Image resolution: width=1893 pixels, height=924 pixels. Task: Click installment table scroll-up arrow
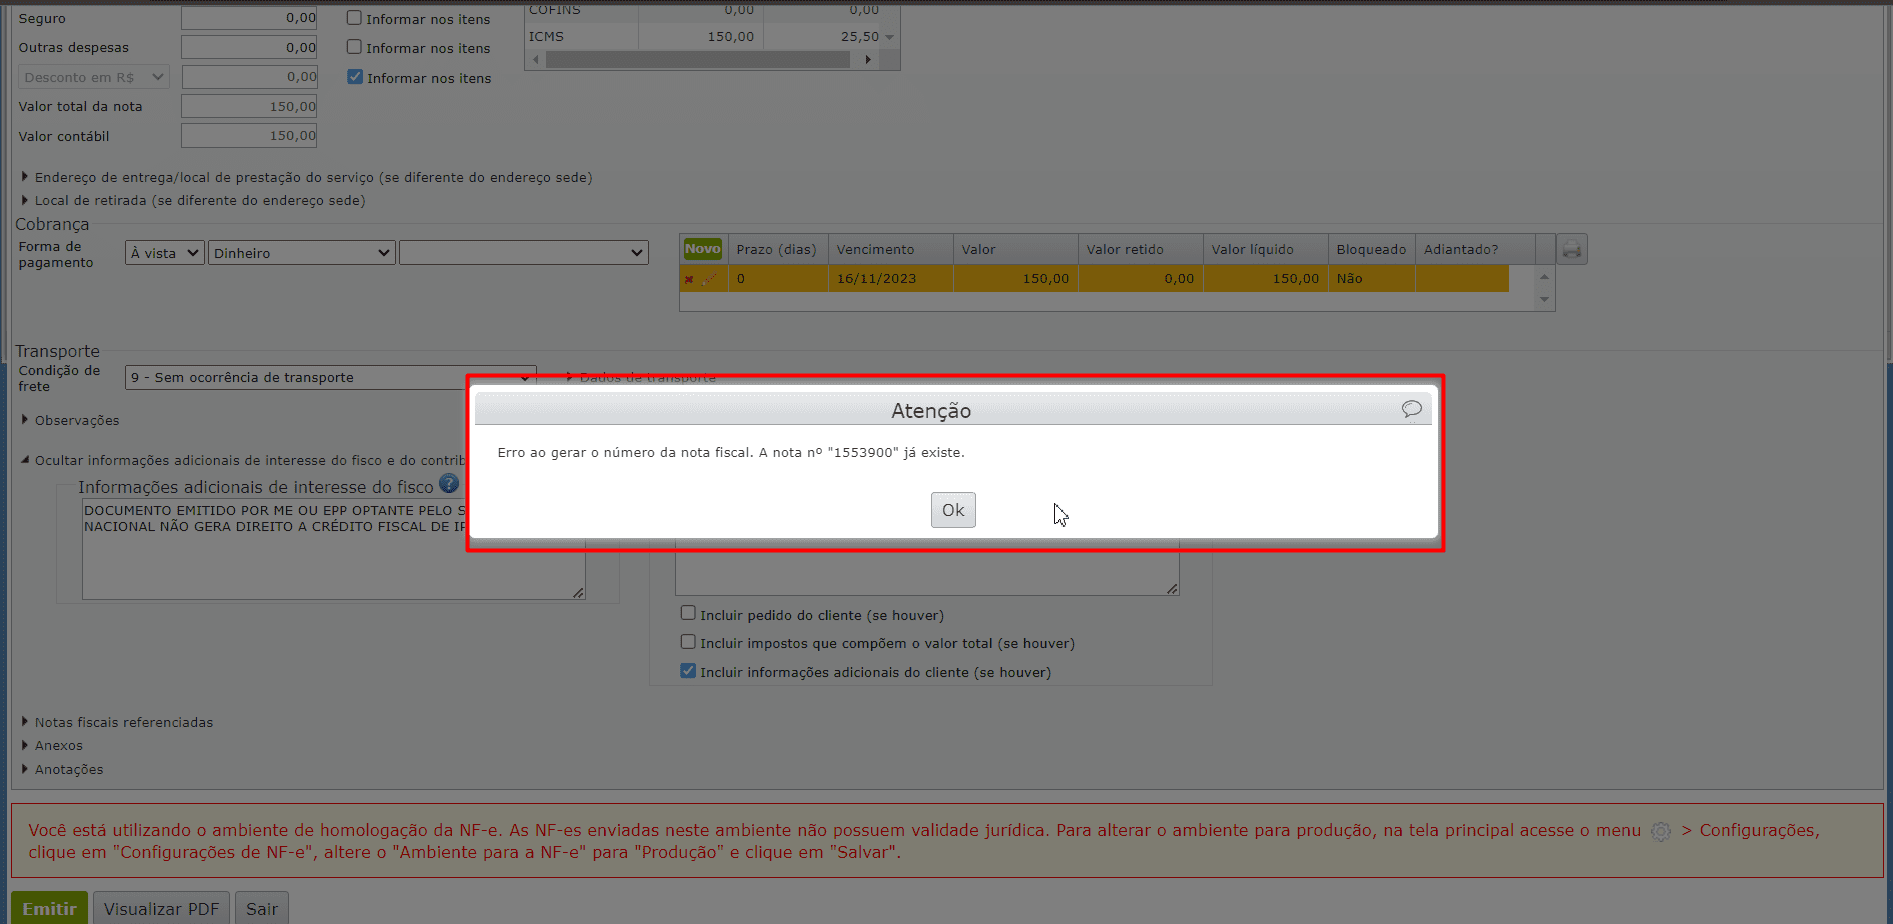(x=1545, y=277)
